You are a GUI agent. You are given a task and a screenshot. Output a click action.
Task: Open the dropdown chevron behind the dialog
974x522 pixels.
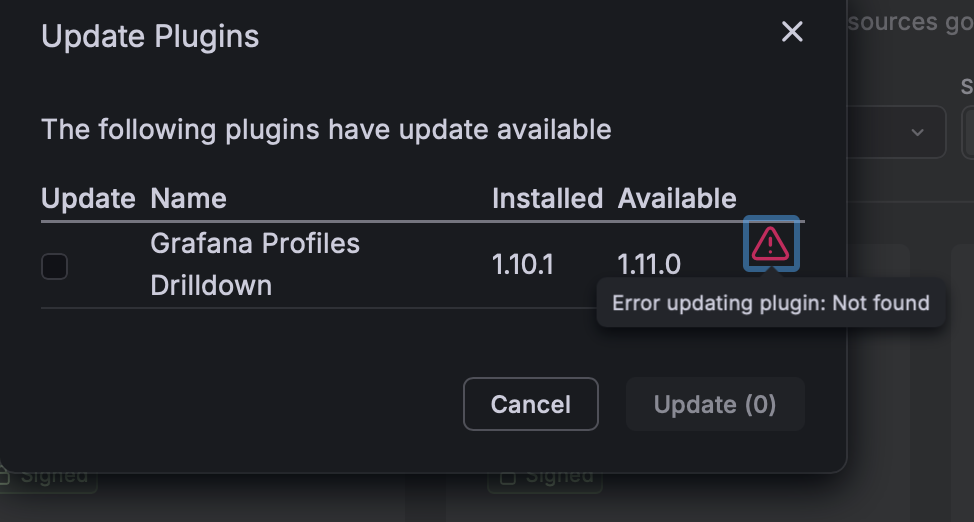click(x=917, y=132)
